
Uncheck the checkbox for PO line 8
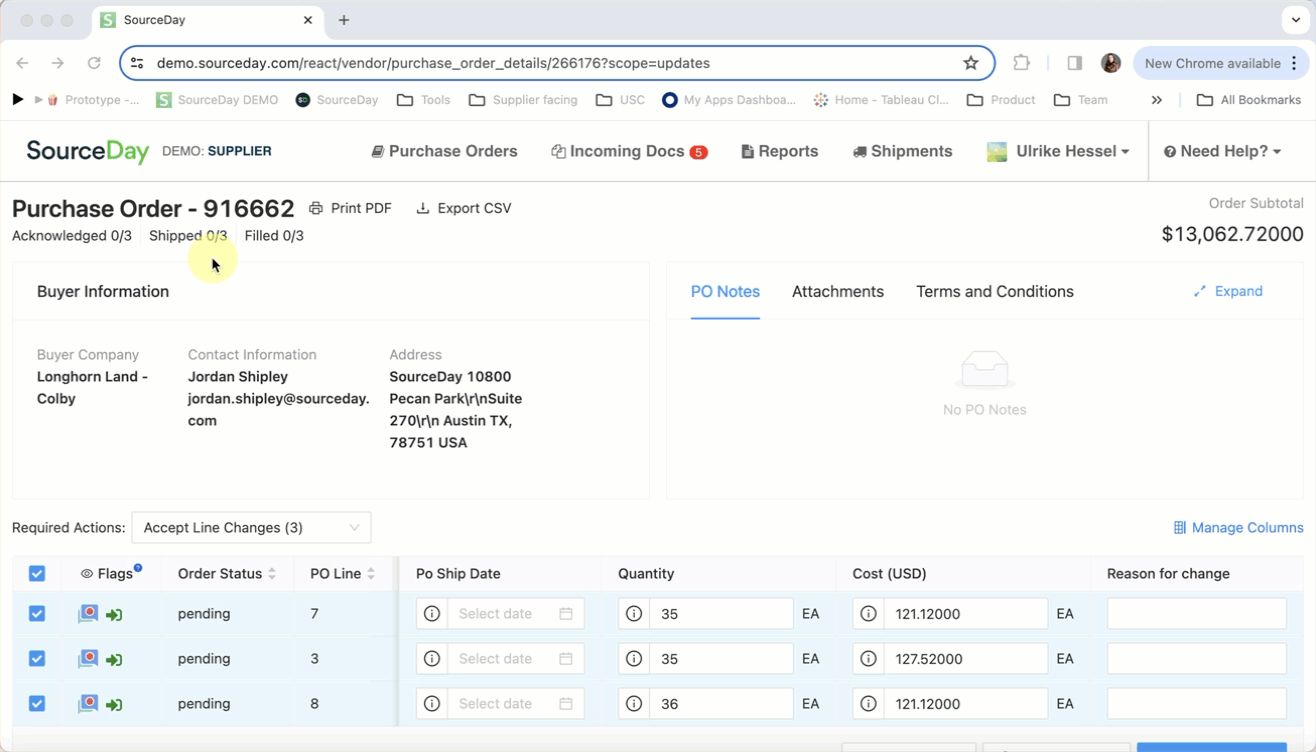point(37,704)
